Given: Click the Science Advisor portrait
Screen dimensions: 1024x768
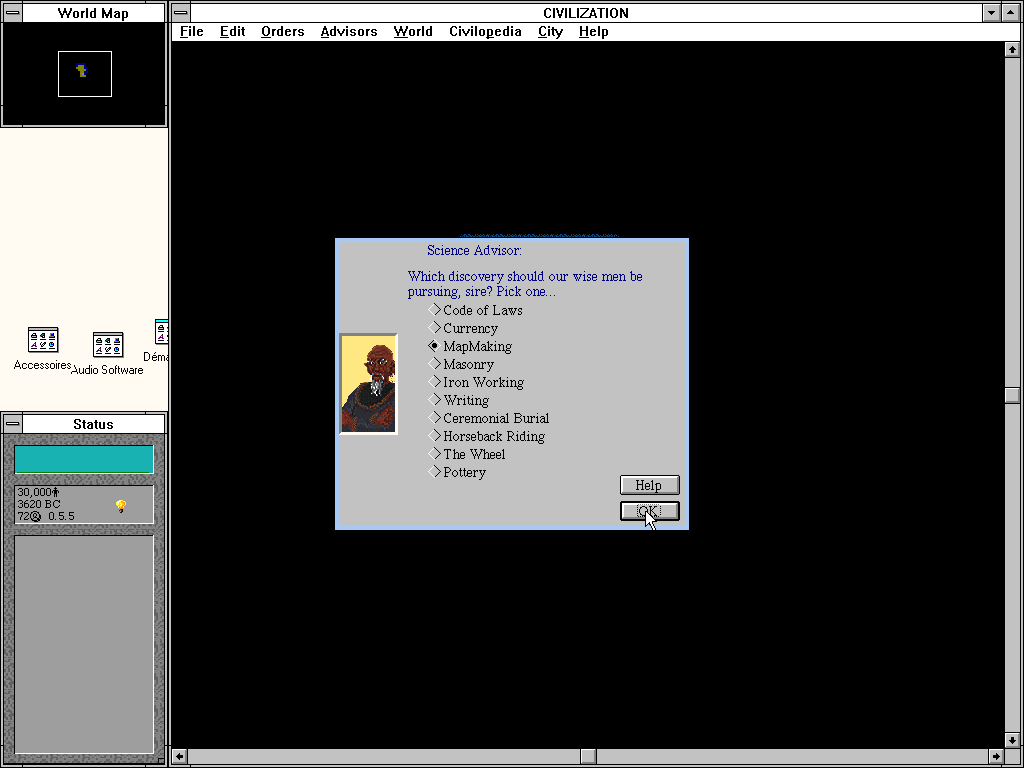Looking at the screenshot, I should [x=368, y=384].
